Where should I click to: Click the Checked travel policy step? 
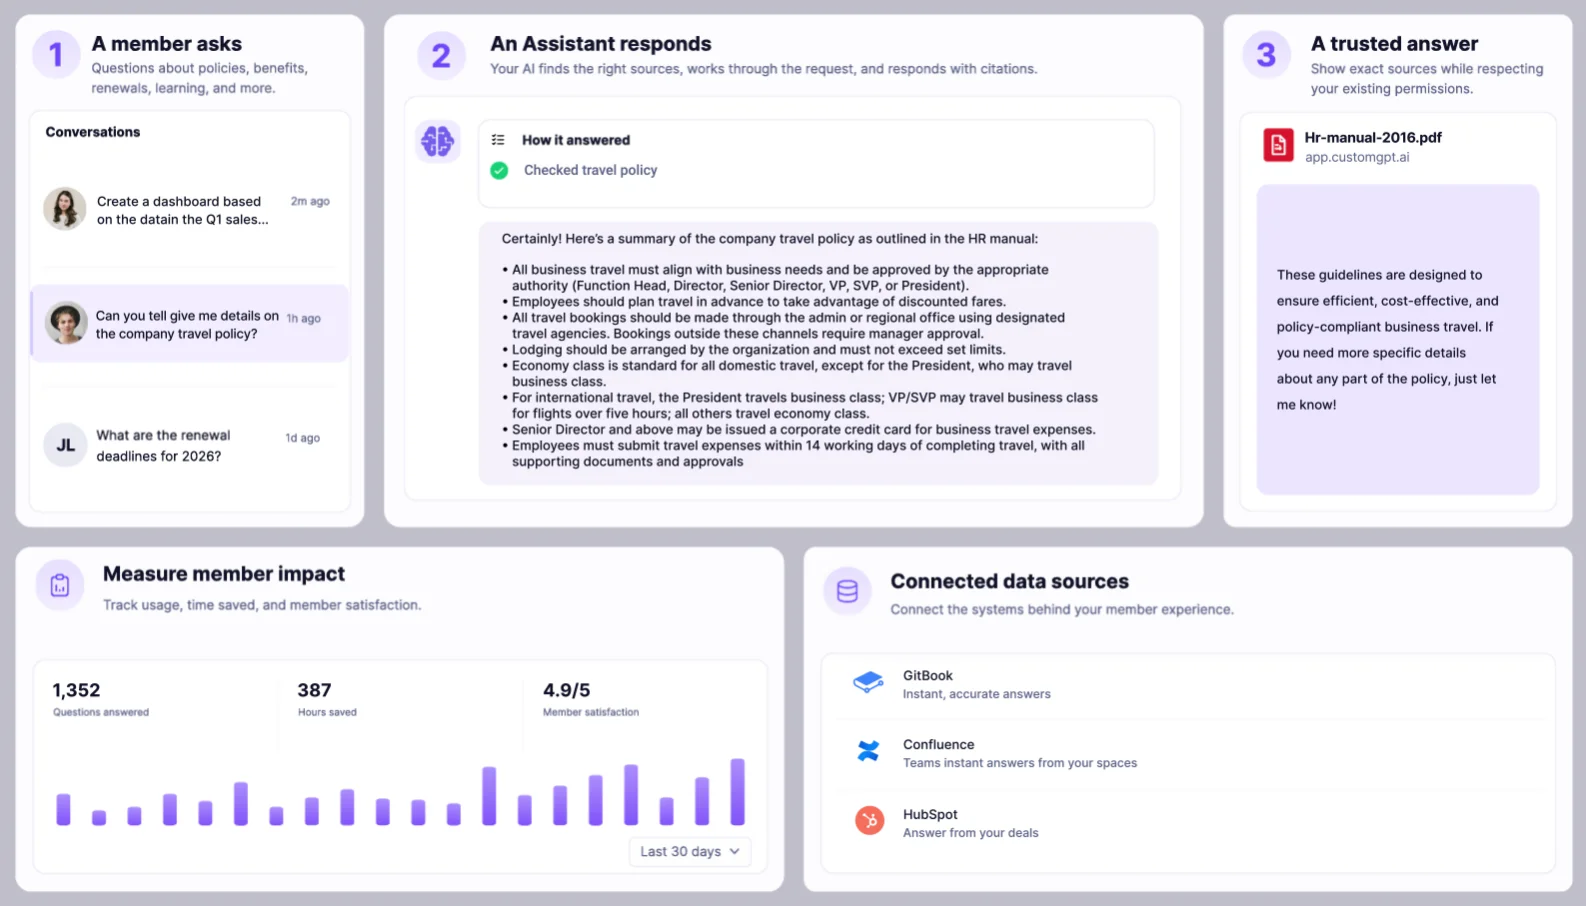point(591,171)
